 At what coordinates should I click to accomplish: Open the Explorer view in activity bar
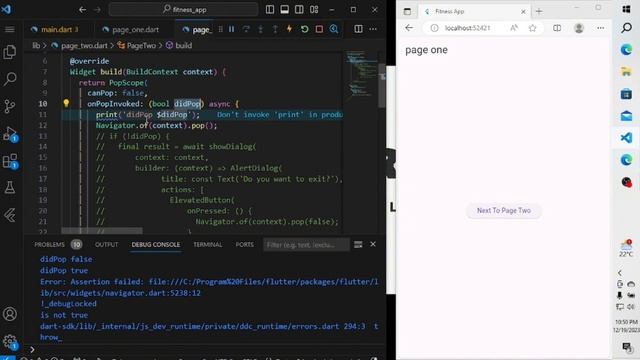[x=9, y=52]
